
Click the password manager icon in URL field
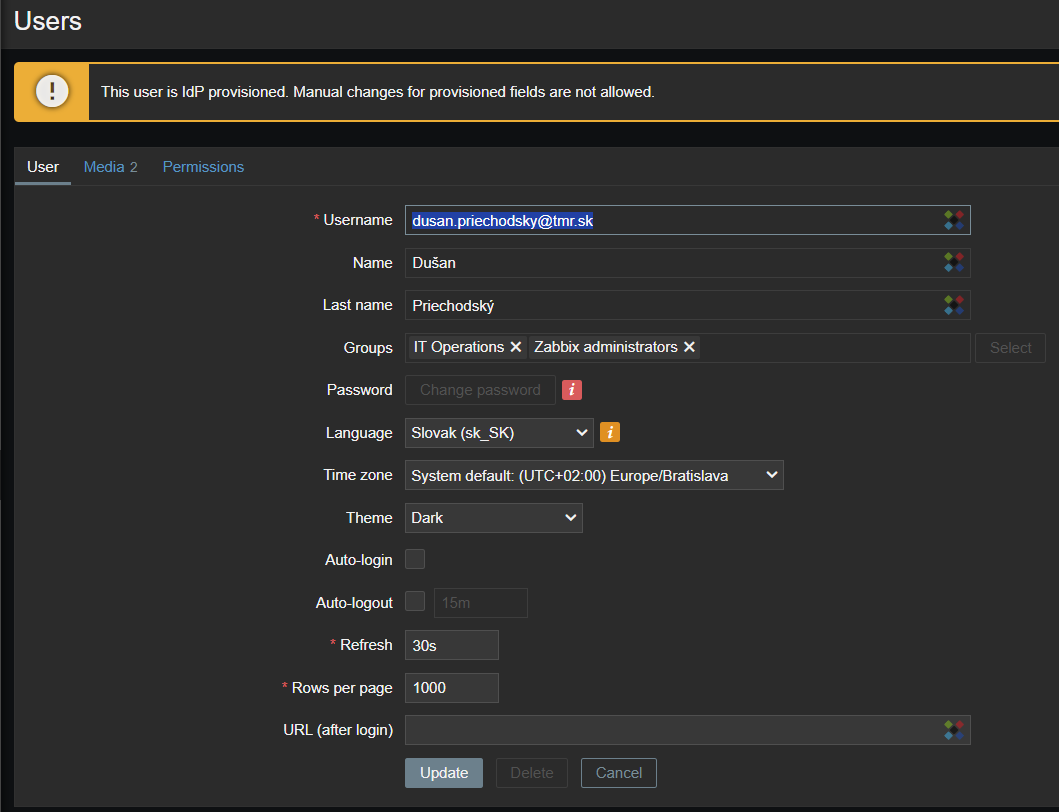point(954,730)
